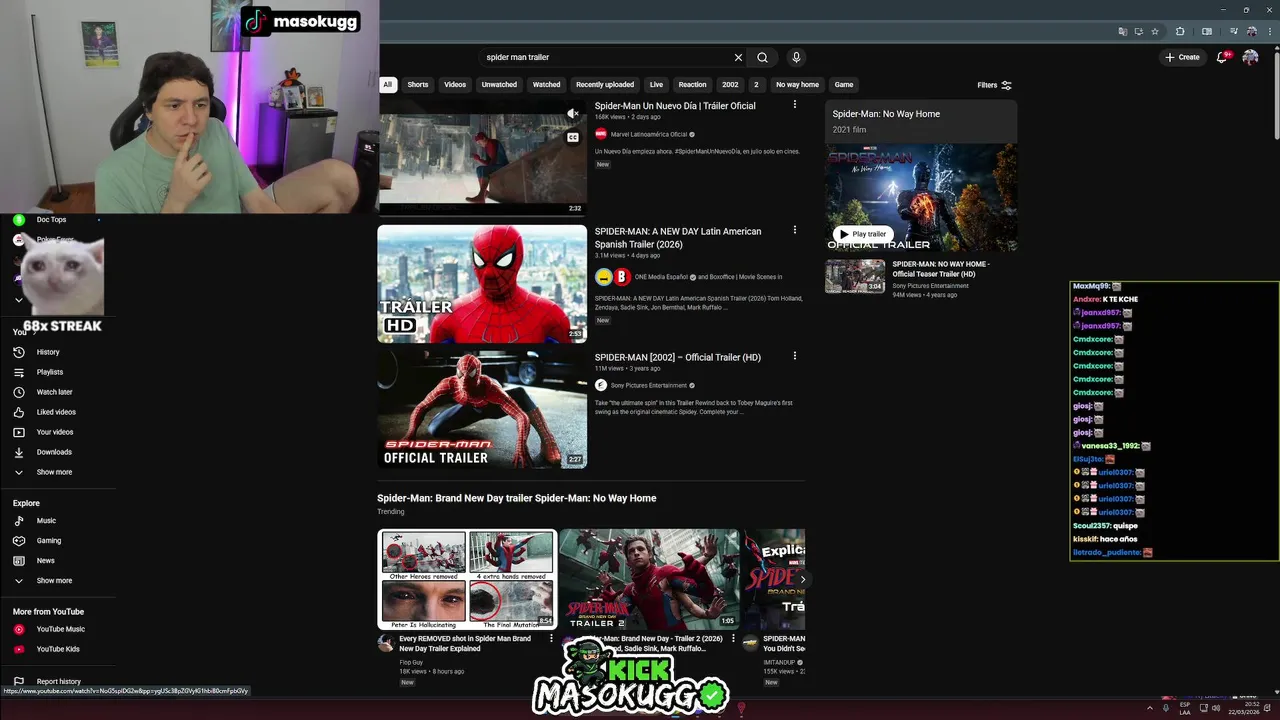
Task: Select the All filter chip
Action: pyautogui.click(x=387, y=85)
